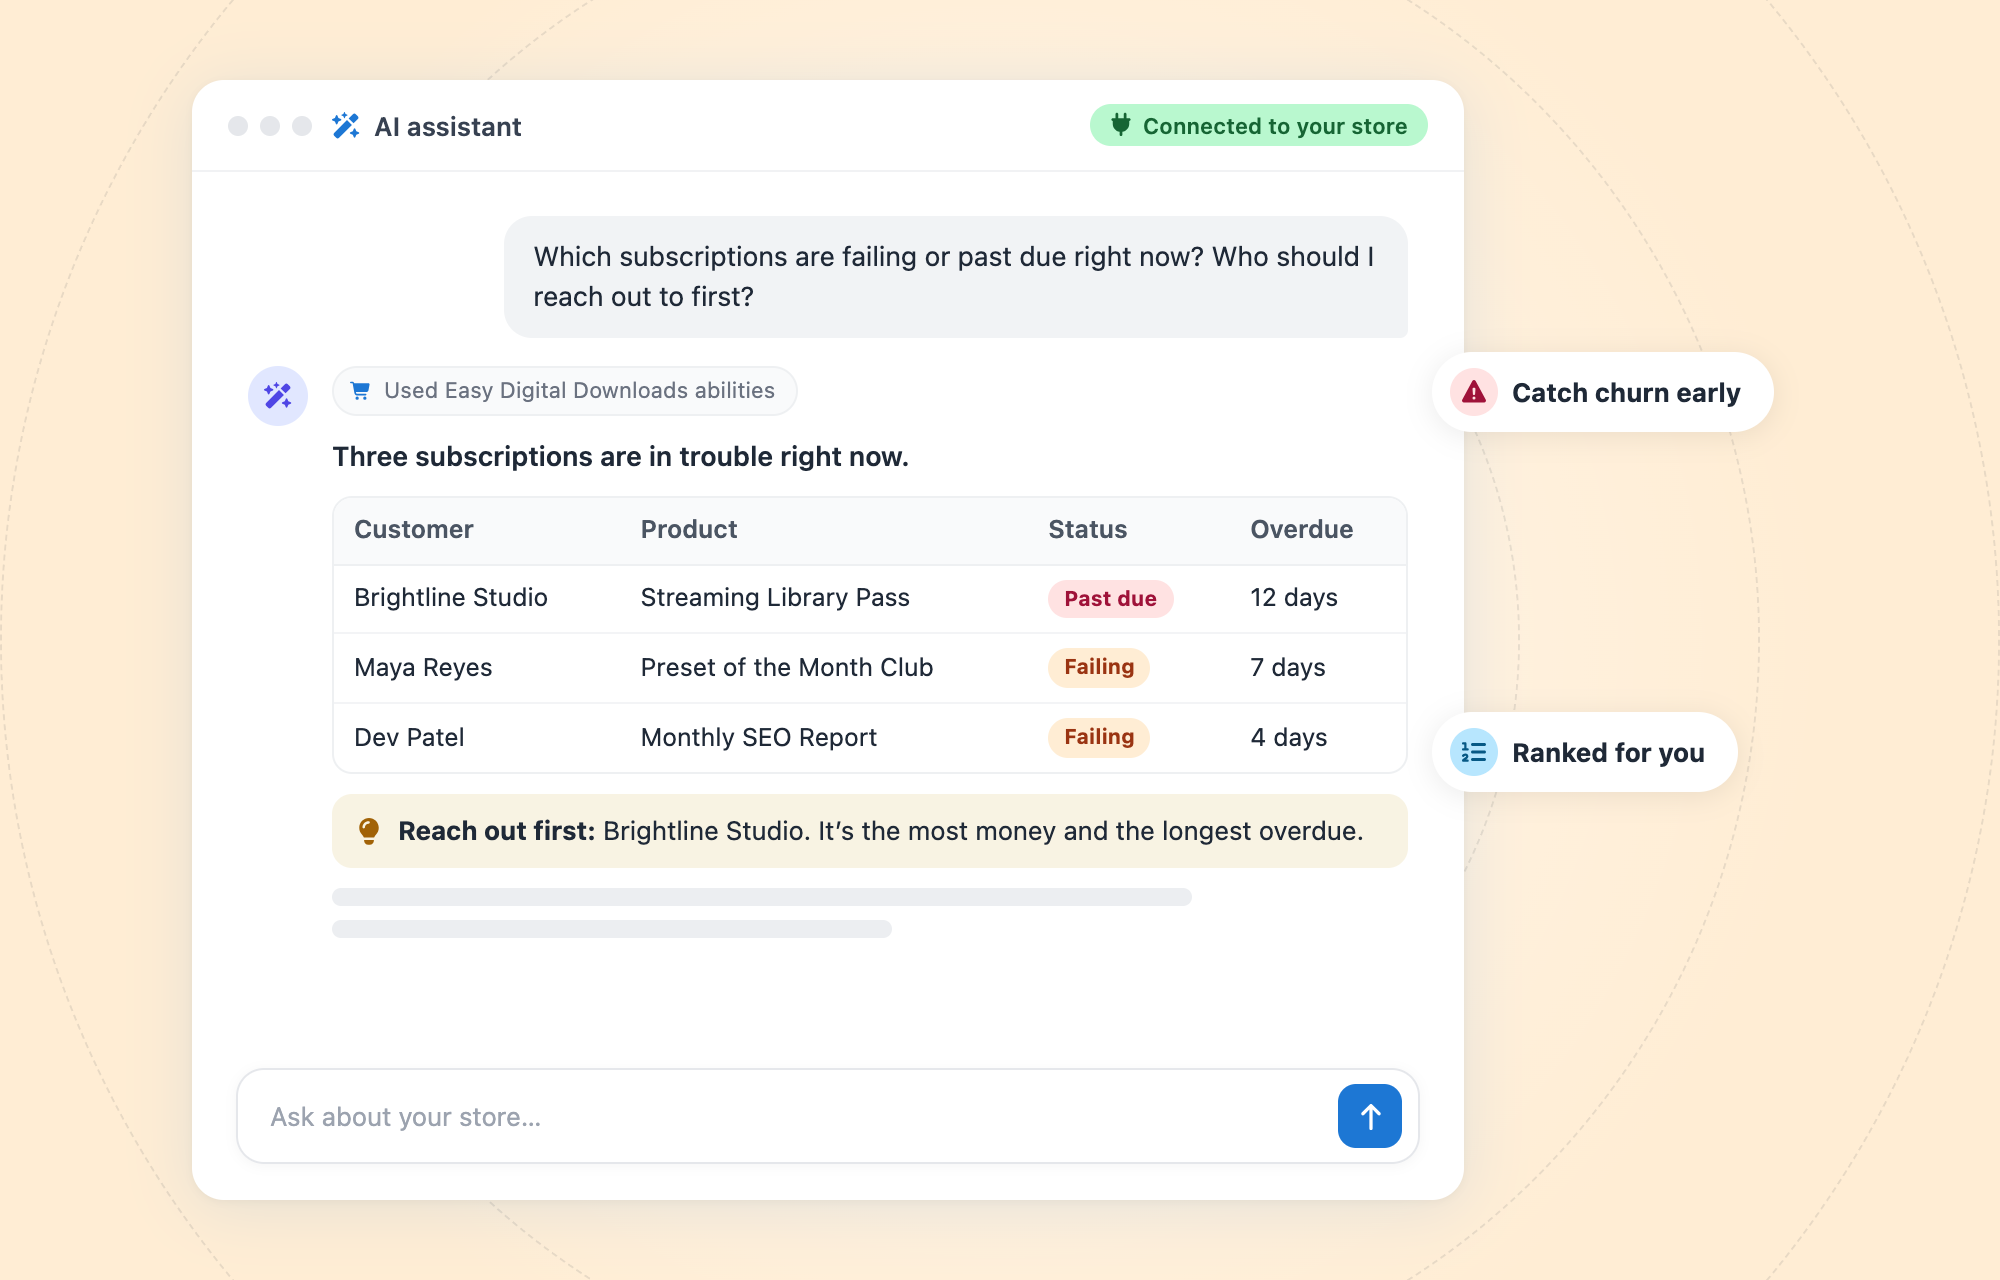Click the green plug icon in connection badge
Viewport: 2000px width, 1280px height.
point(1121,125)
